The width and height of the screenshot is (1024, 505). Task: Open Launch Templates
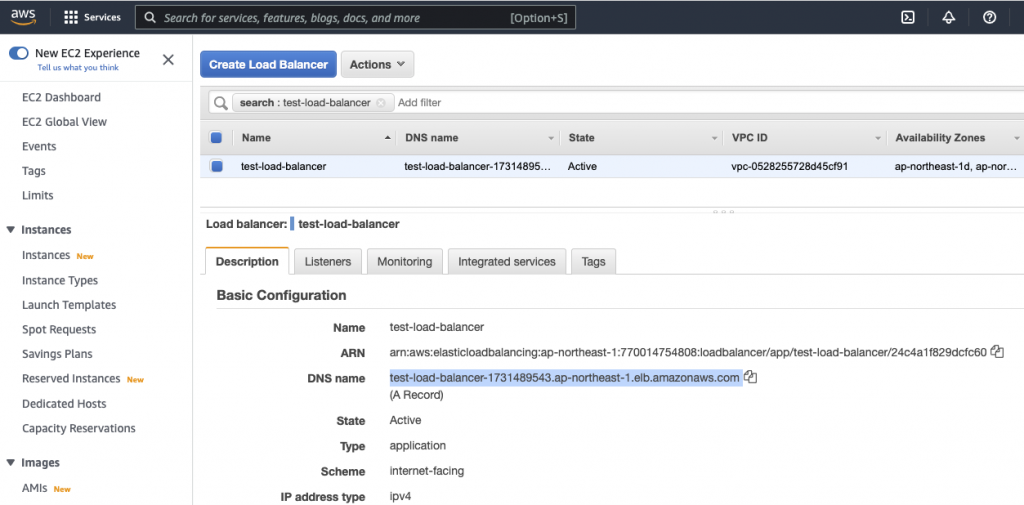[69, 305]
